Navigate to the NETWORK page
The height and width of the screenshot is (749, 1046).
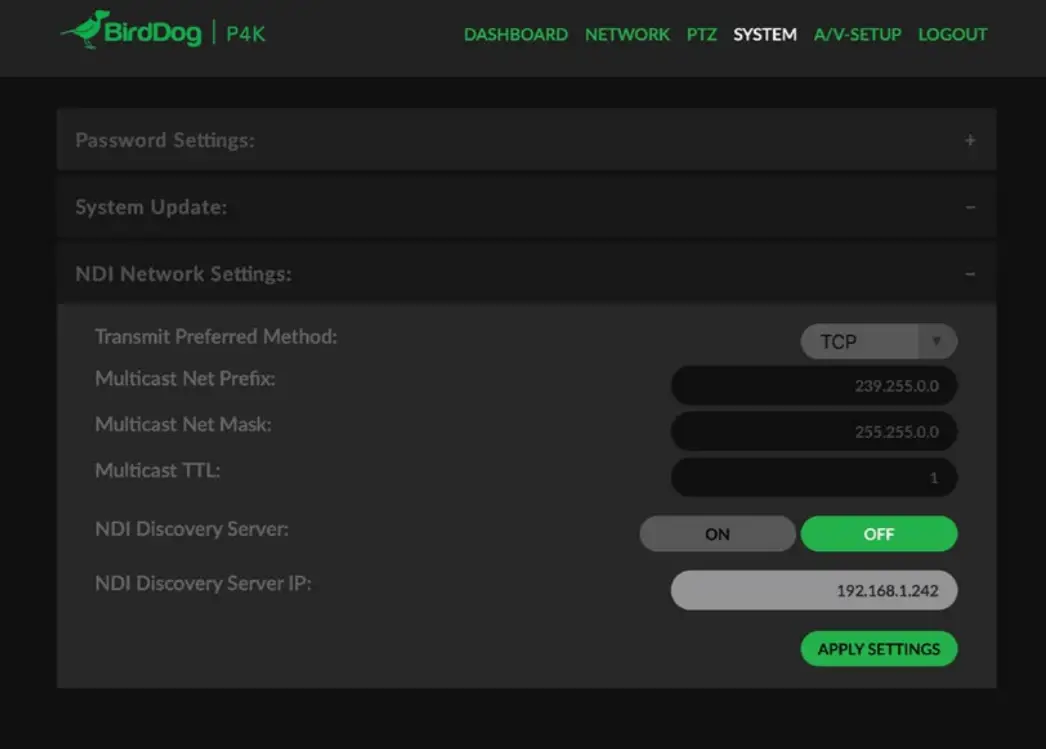pos(627,34)
